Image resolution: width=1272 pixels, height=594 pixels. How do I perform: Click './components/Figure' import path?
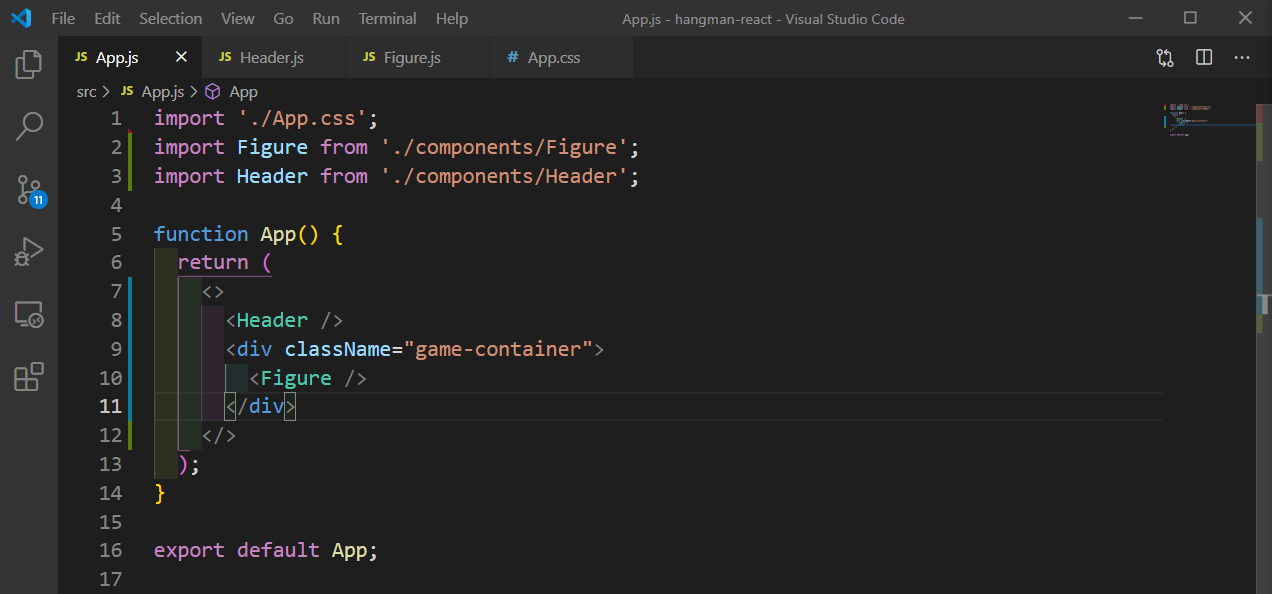point(504,148)
